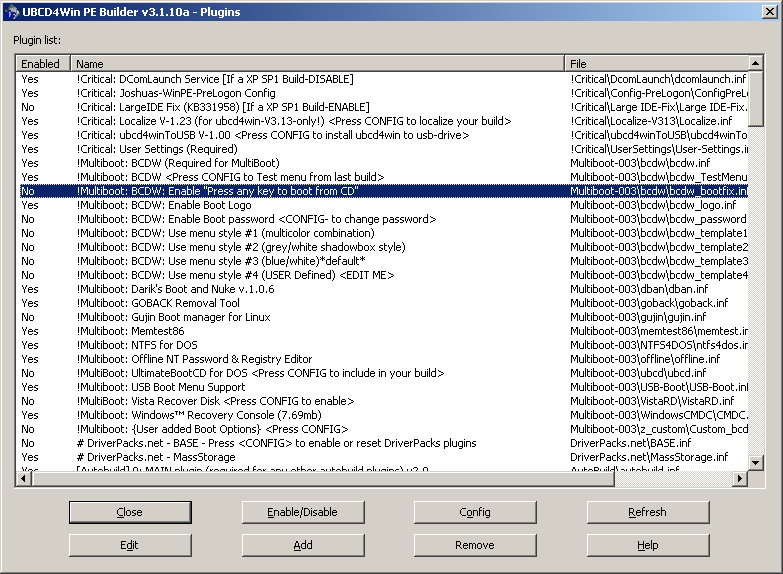The height and width of the screenshot is (574, 783).
Task: Click file path Multiboot-003\bcdw\bcdw_logo.inf
Action: pyautogui.click(x=653, y=205)
